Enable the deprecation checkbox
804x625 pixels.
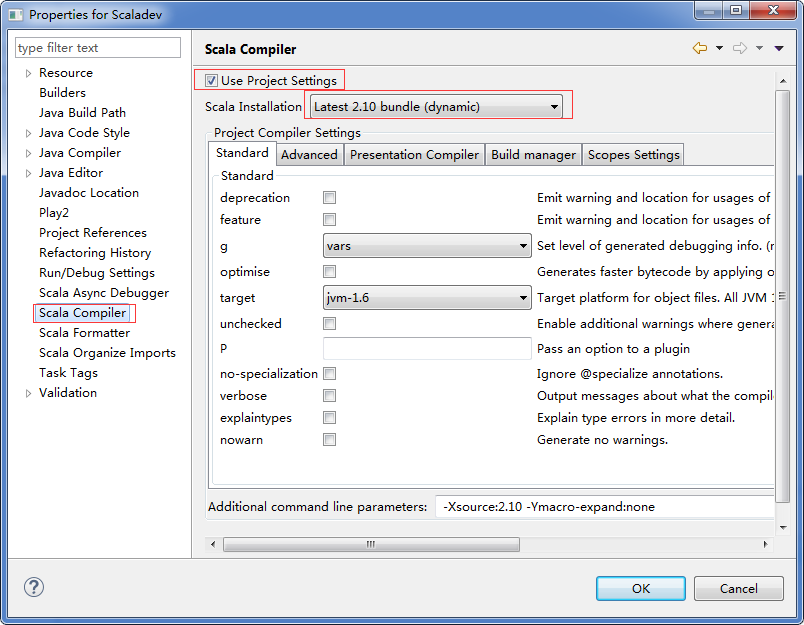329,197
